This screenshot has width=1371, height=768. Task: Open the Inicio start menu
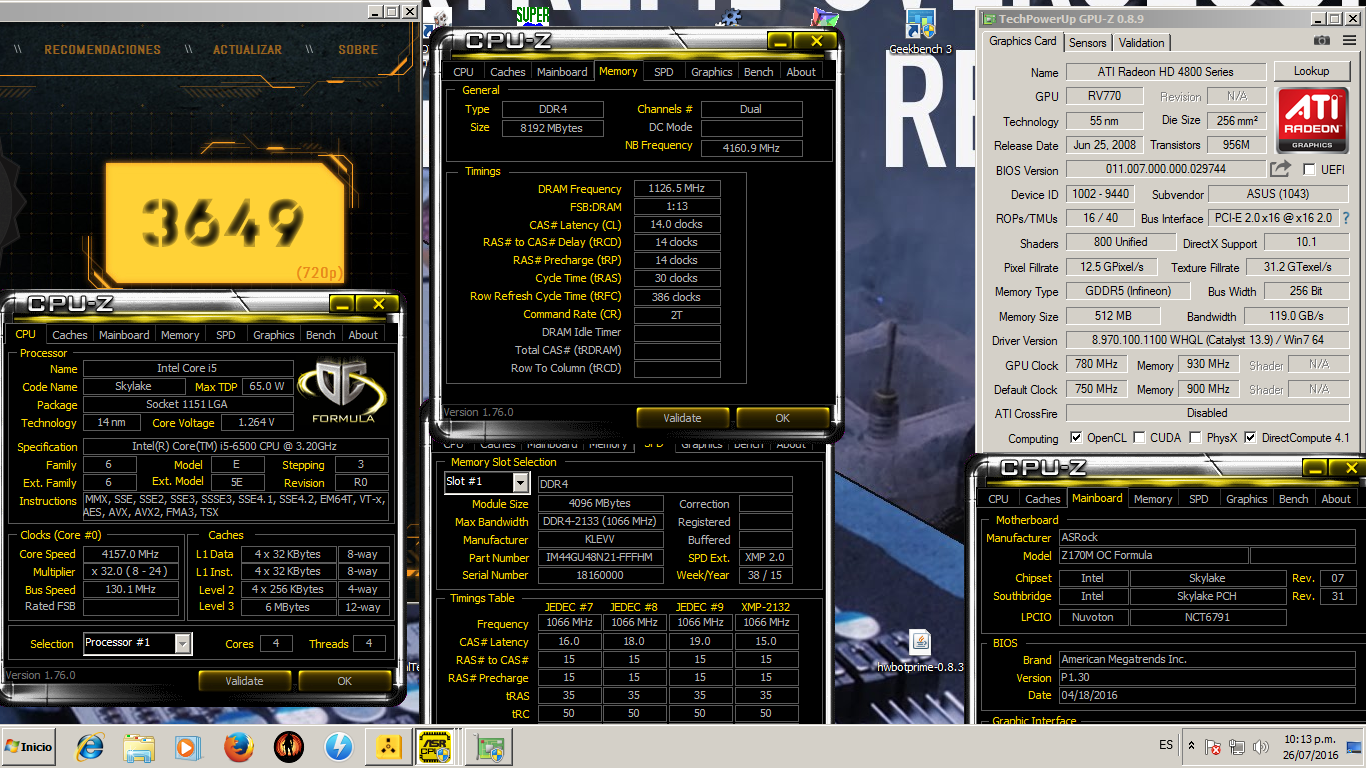click(x=29, y=747)
